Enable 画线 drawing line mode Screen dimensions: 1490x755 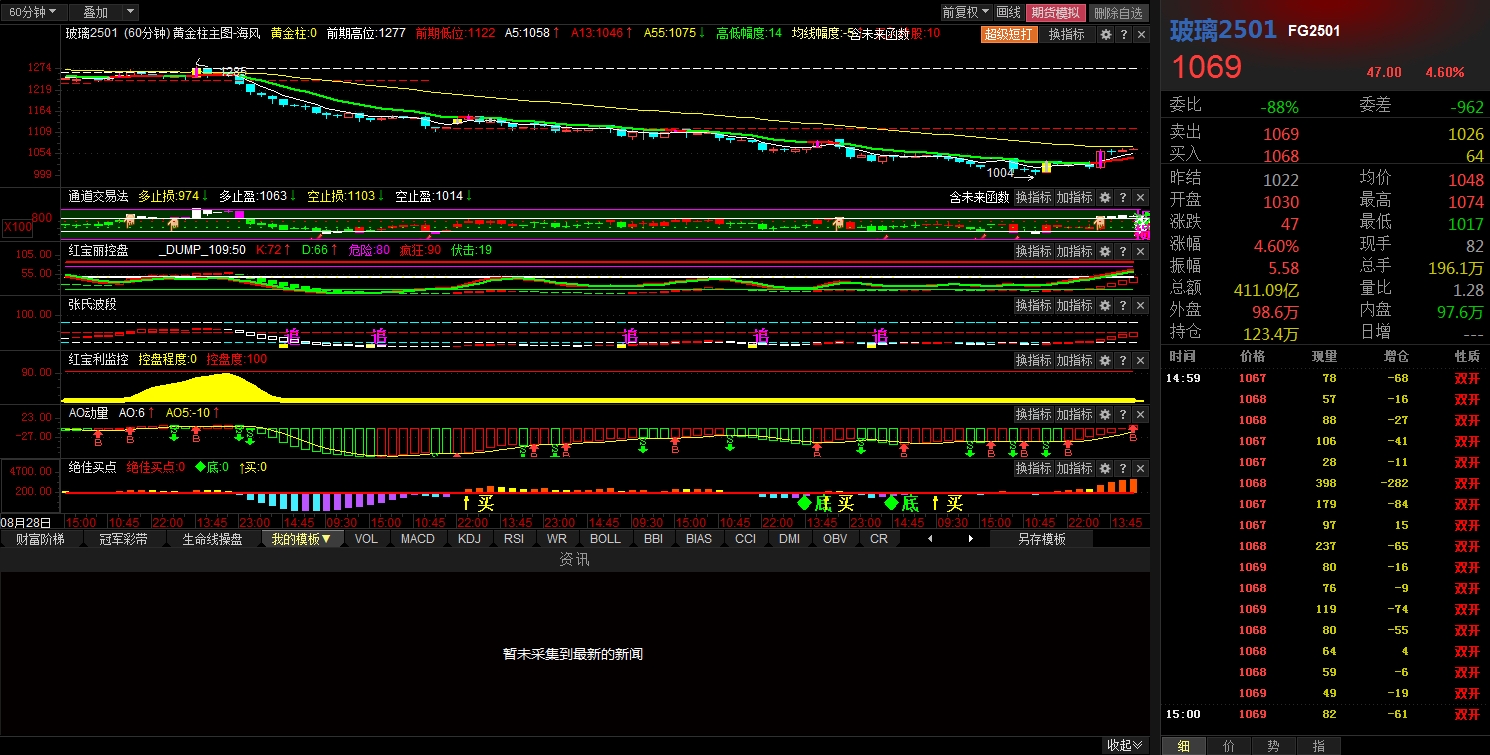pos(1009,13)
